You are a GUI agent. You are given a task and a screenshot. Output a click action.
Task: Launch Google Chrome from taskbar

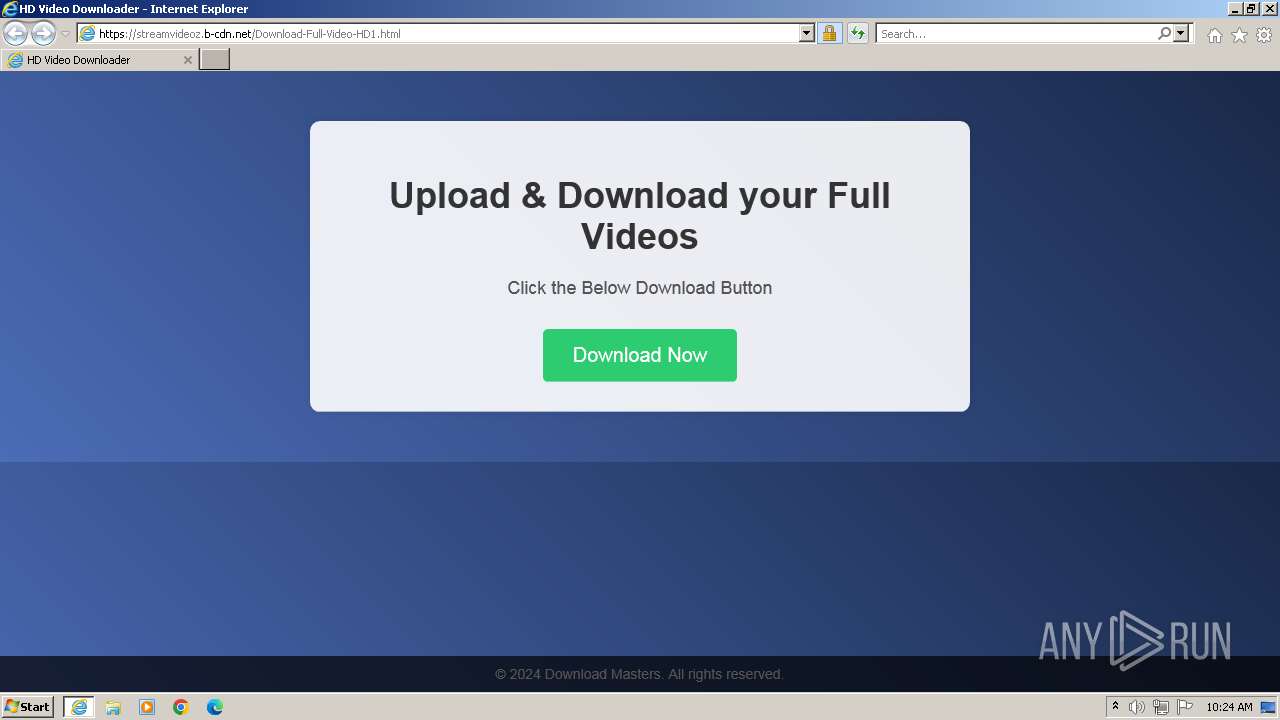tap(181, 707)
